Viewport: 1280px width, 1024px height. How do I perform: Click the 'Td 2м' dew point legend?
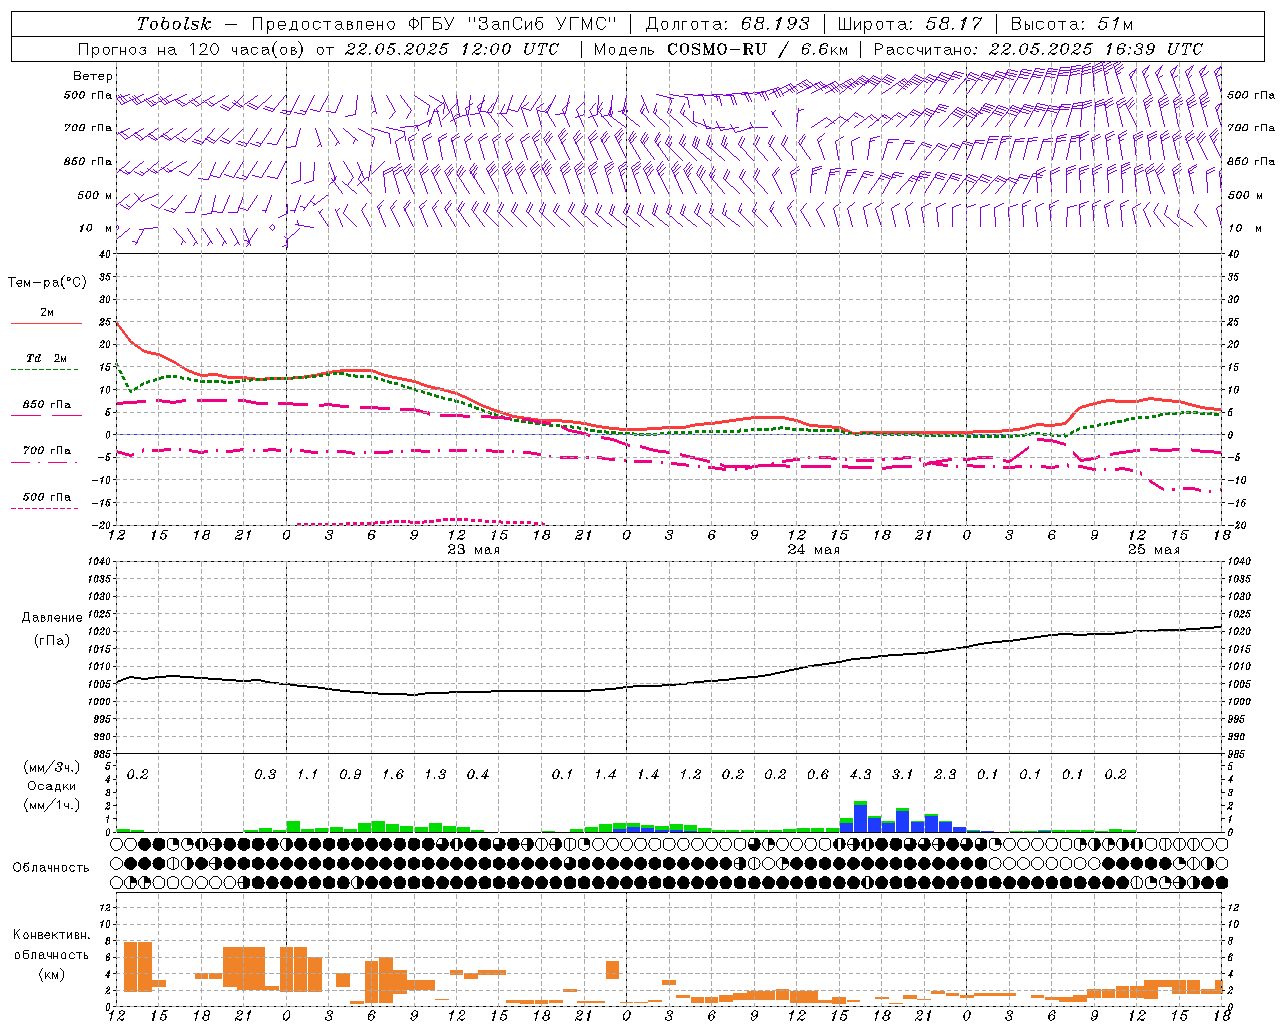tap(46, 358)
